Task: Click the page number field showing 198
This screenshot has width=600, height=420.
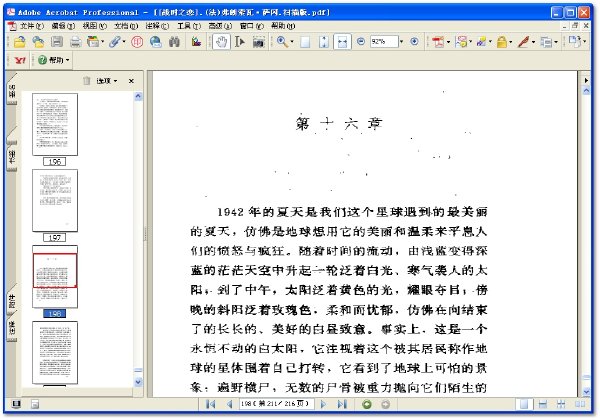Action: click(276, 404)
